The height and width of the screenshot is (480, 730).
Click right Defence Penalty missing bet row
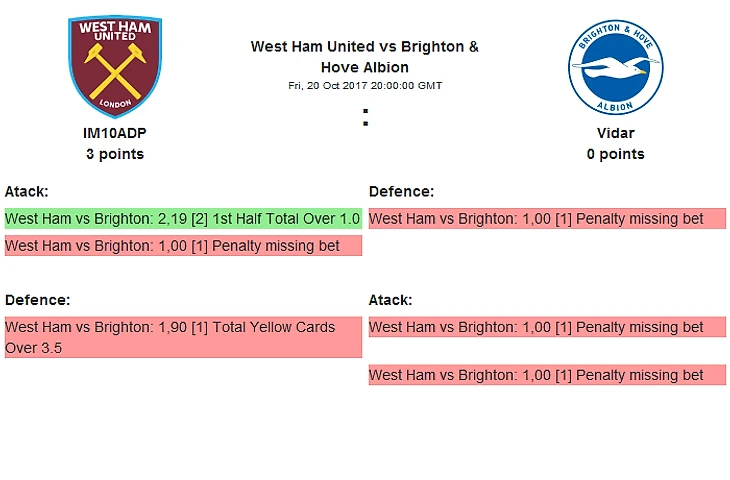(x=547, y=219)
